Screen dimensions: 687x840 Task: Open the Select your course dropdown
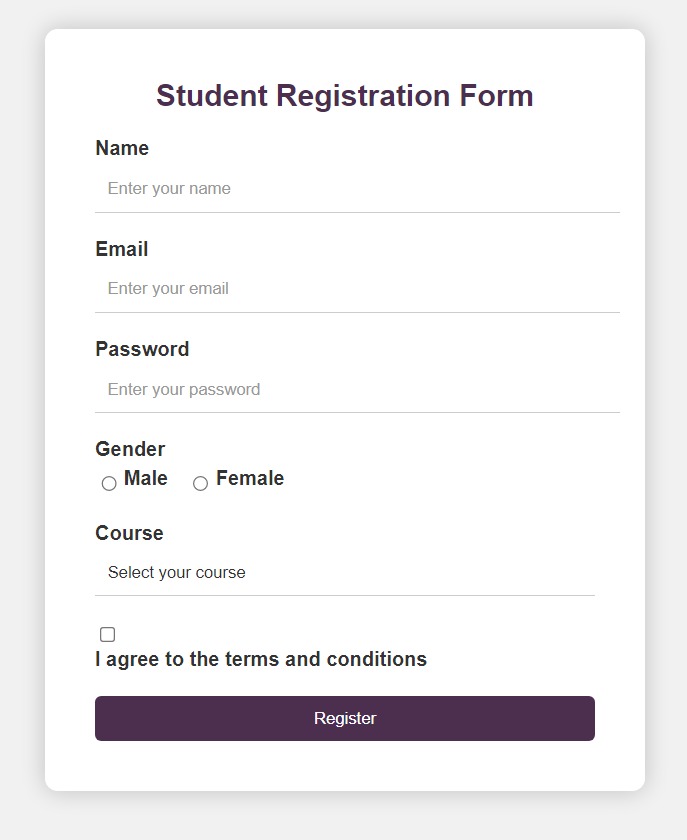345,572
